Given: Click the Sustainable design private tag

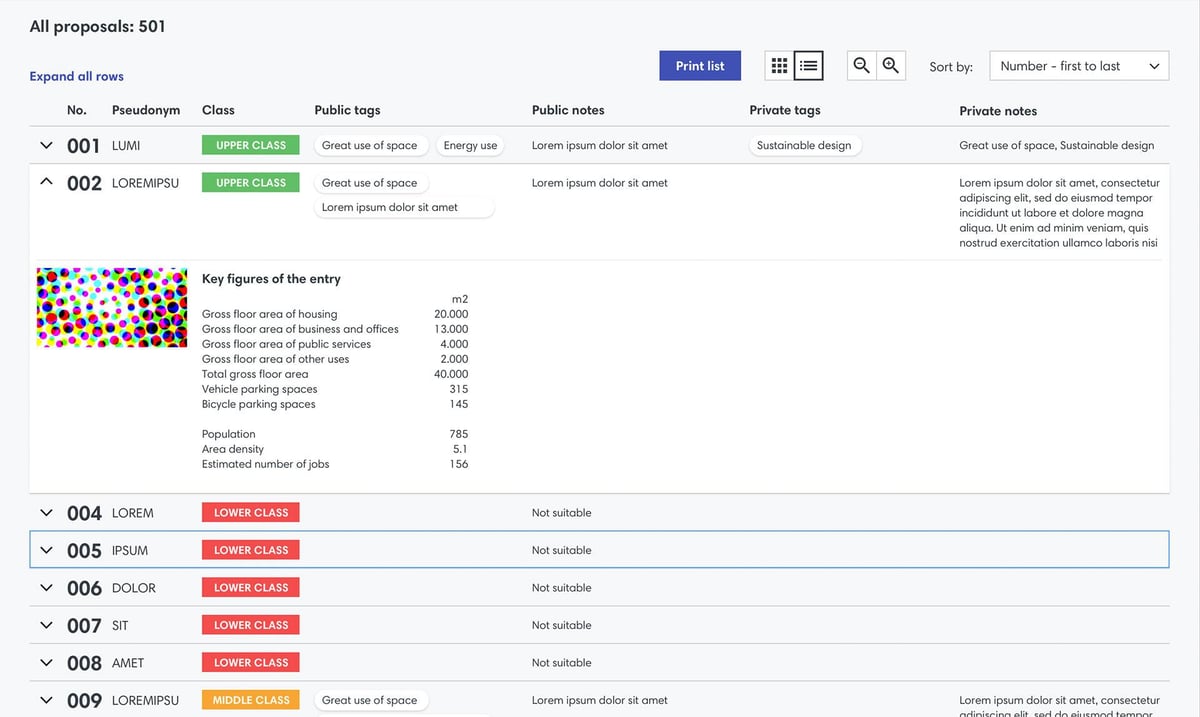Looking at the screenshot, I should pyautogui.click(x=804, y=146).
